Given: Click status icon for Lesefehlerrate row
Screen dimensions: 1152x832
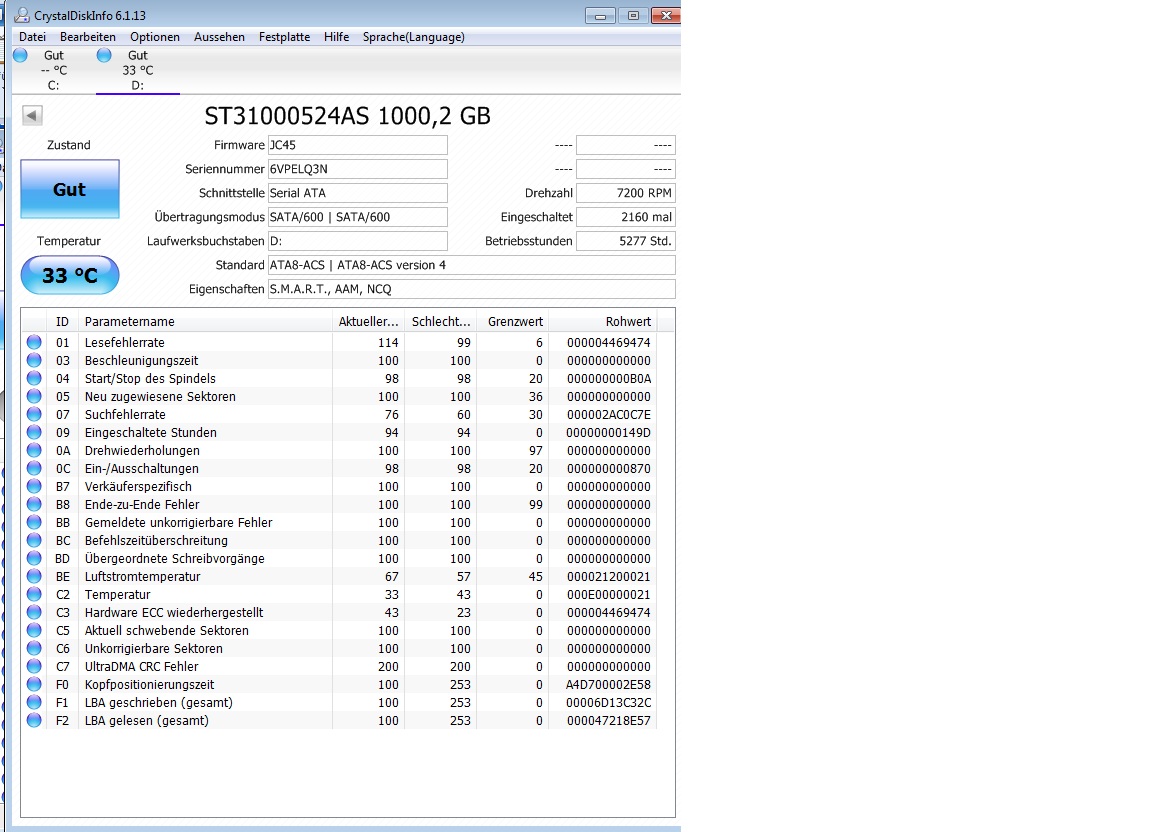Looking at the screenshot, I should [34, 342].
